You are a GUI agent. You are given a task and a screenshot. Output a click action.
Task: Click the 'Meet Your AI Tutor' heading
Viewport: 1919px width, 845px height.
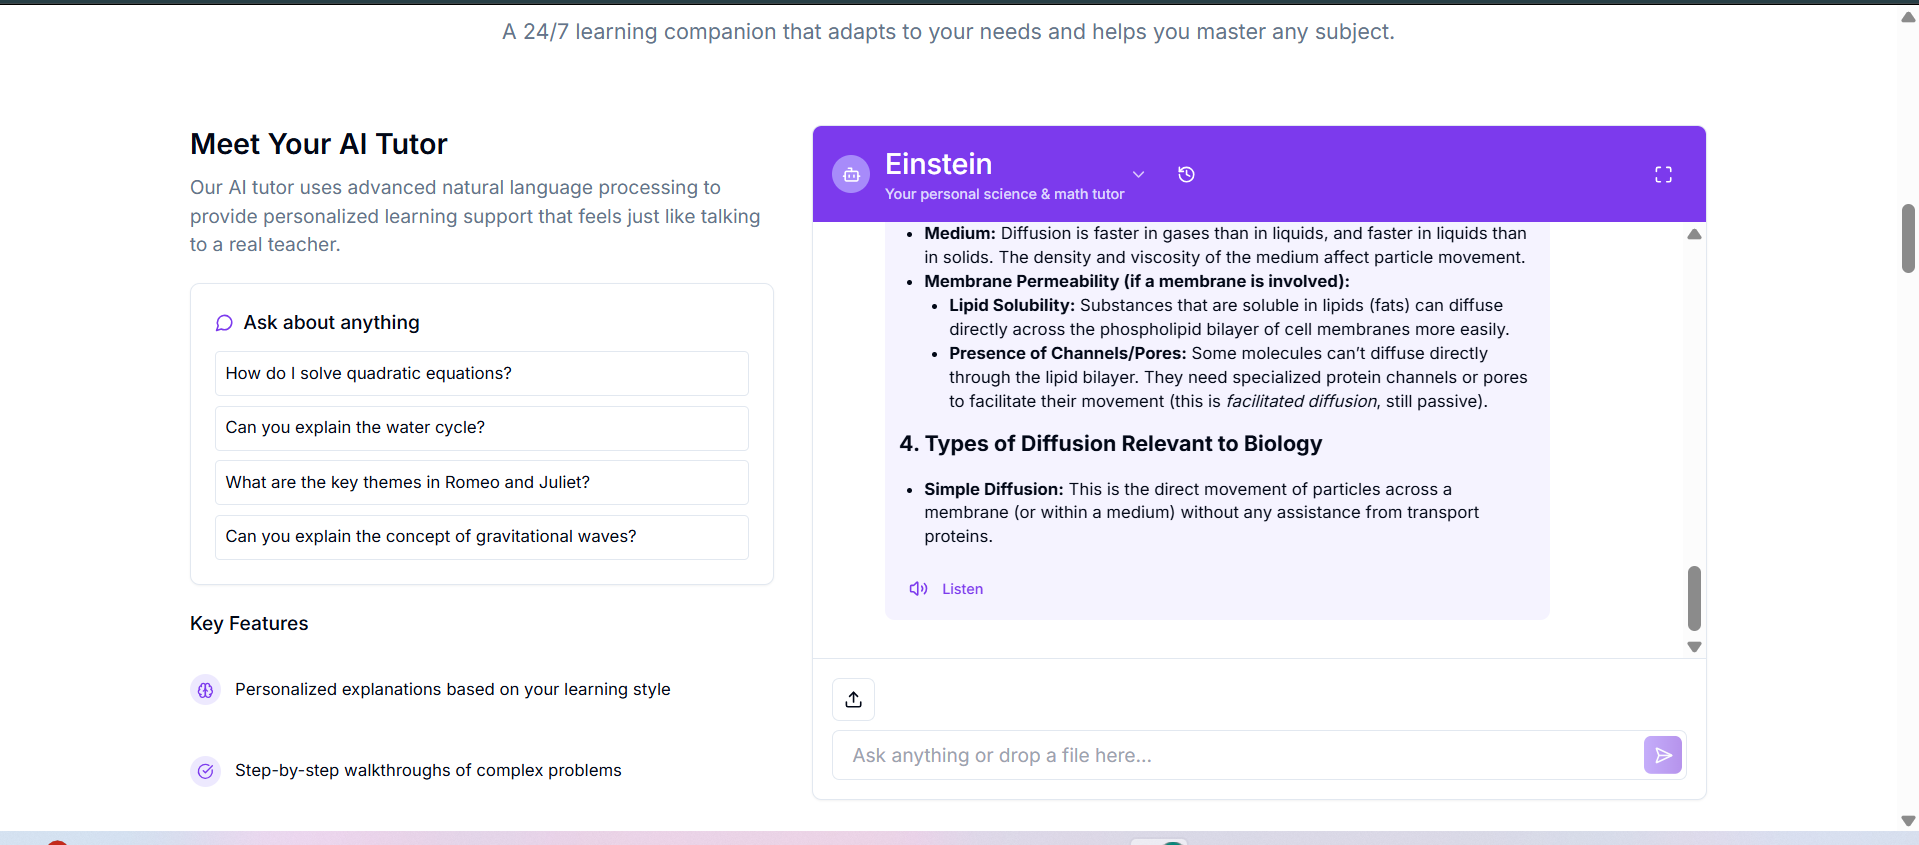[319, 144]
